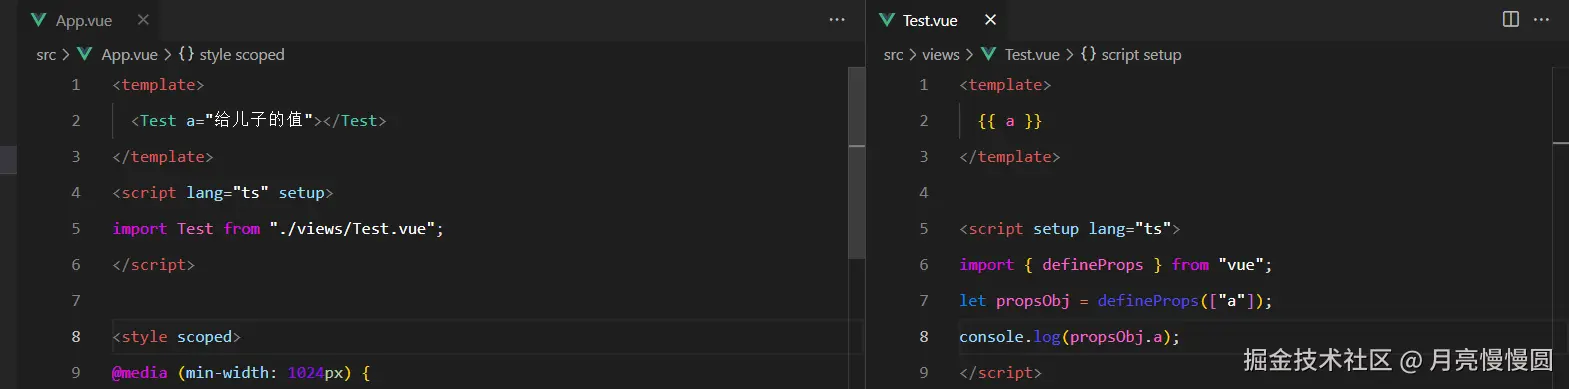The height and width of the screenshot is (389, 1569).
Task: Open the style scoped breadcrumb symbol
Action: point(242,55)
